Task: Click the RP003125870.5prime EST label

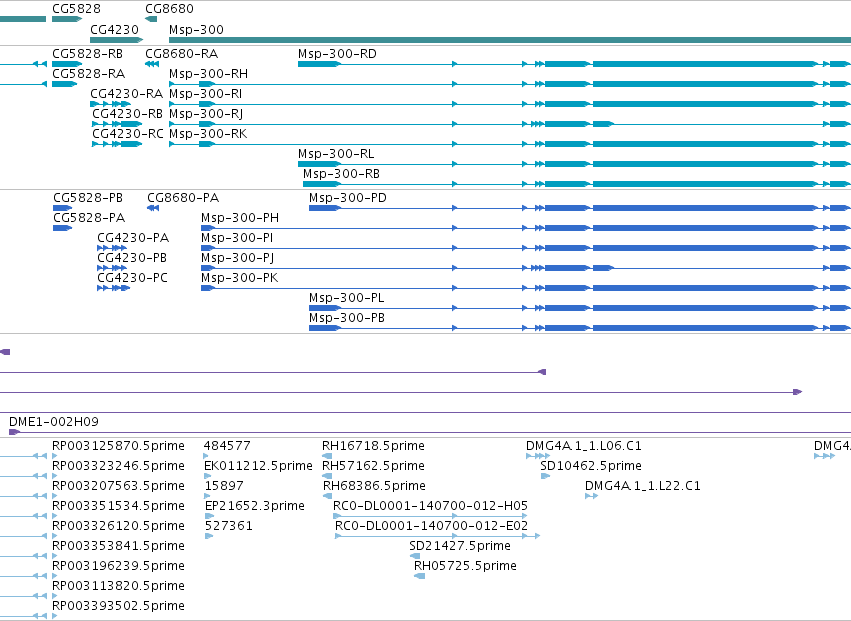Action: pos(118,446)
